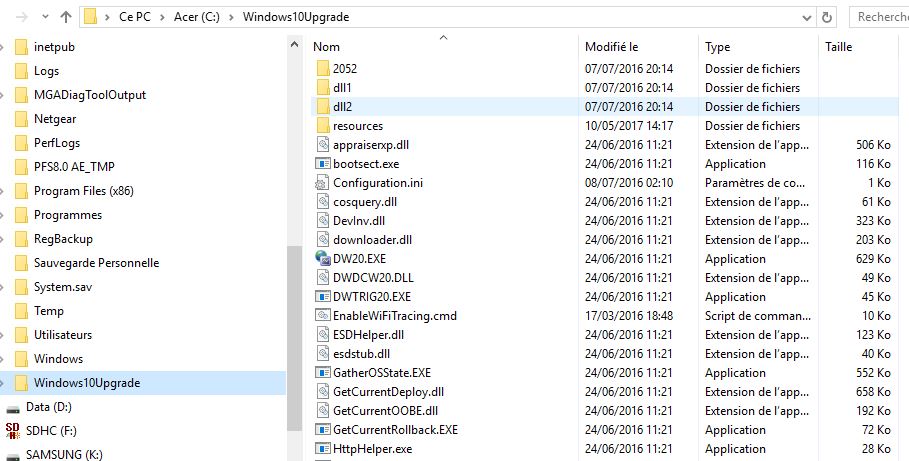The width and height of the screenshot is (909, 461).
Task: Select the resources folder icon
Action: pyautogui.click(x=323, y=126)
